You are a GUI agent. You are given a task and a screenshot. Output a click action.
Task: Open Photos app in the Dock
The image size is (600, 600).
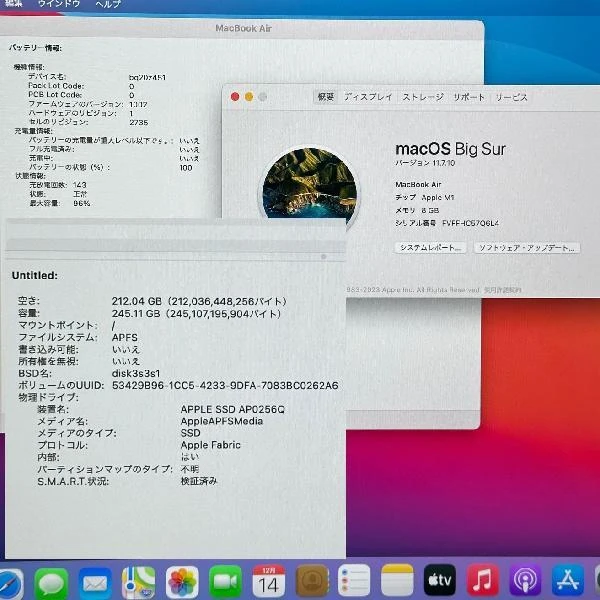pyautogui.click(x=182, y=582)
